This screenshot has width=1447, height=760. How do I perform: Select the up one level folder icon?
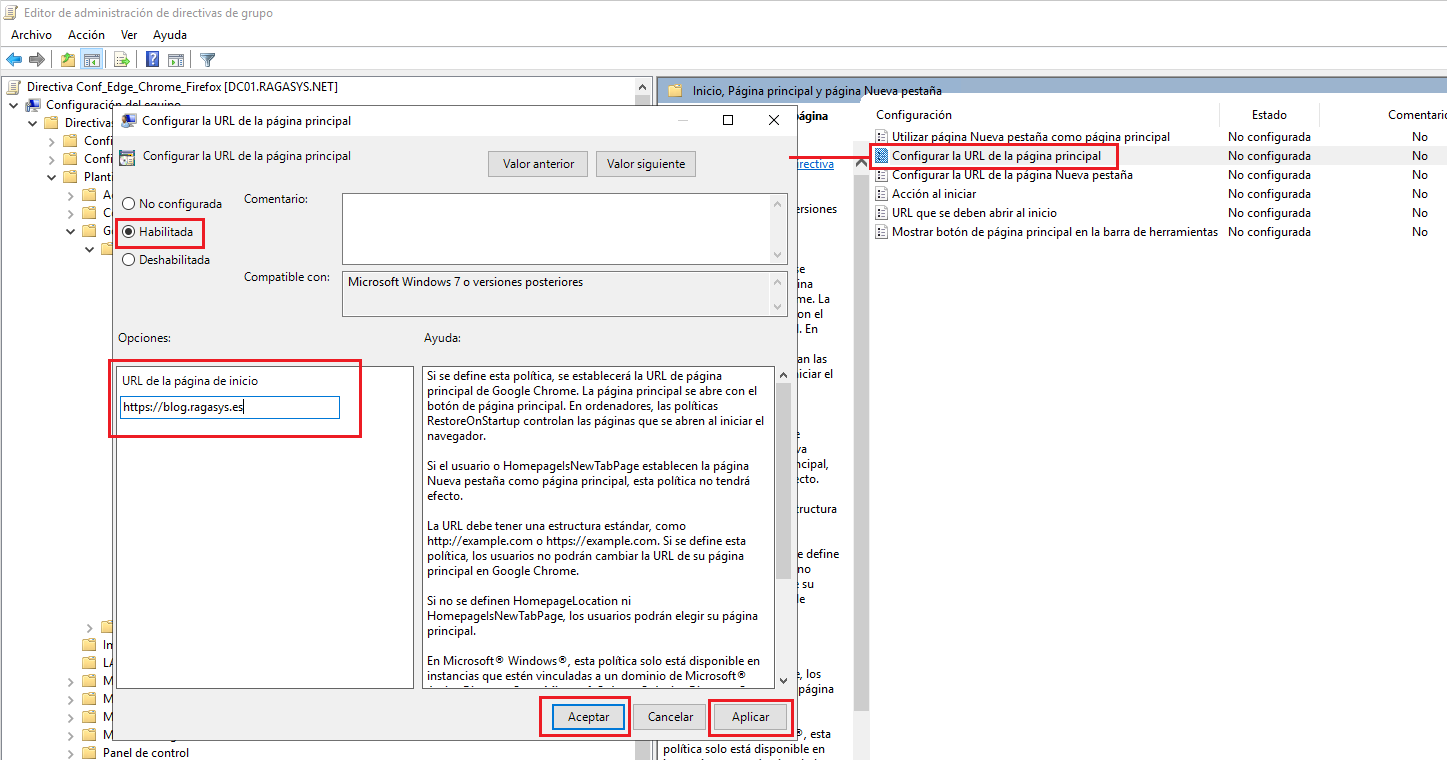tap(66, 59)
